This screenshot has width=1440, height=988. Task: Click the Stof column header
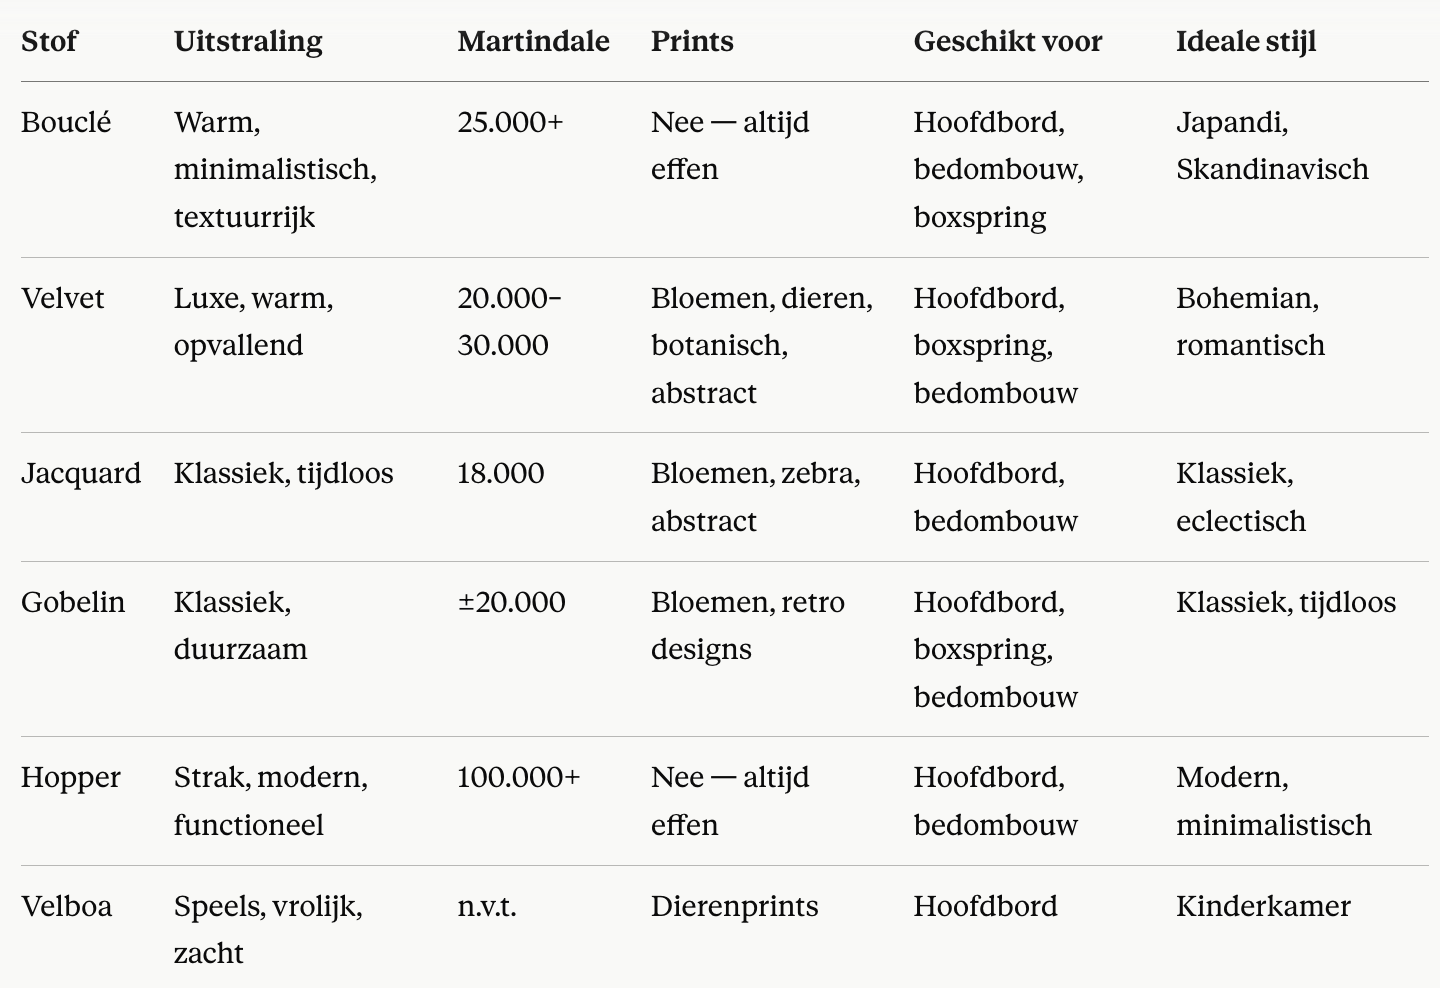point(49,41)
